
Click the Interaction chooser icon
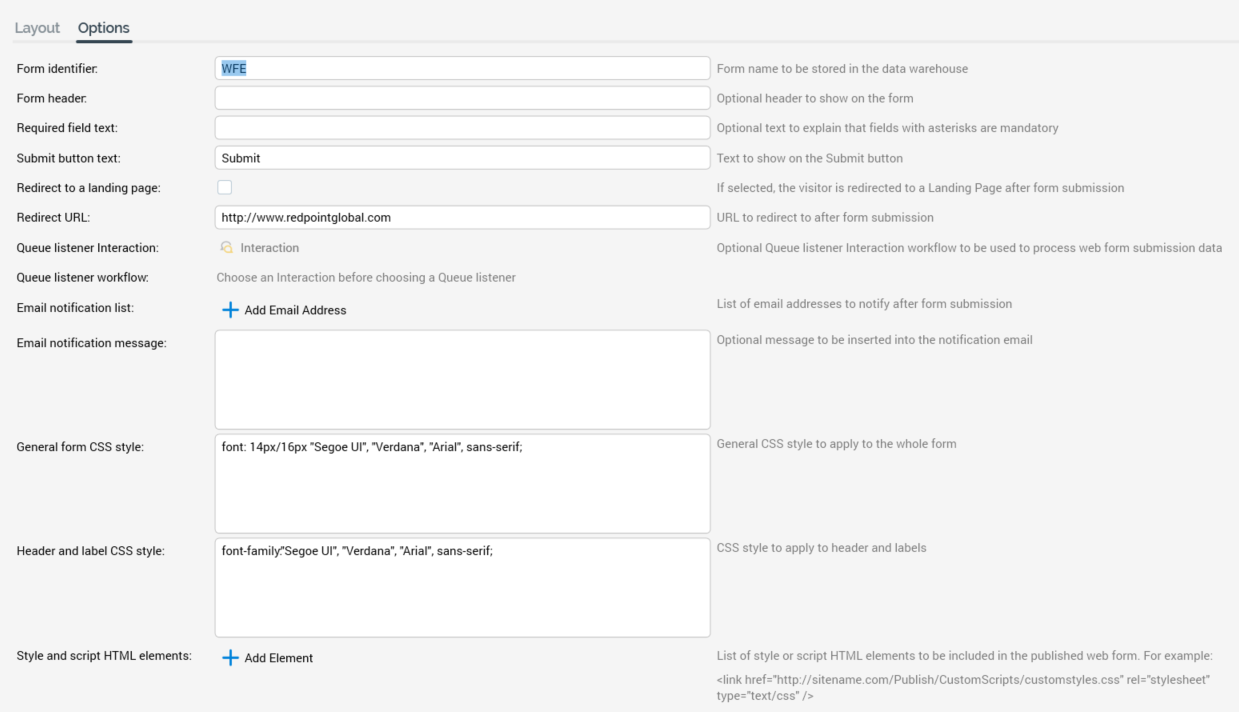tap(227, 248)
